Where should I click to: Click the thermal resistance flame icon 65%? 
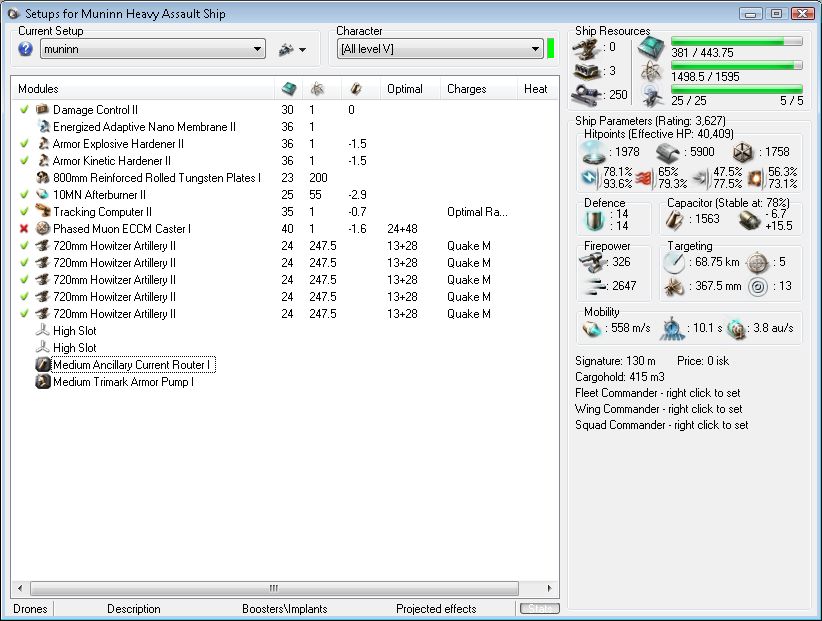[x=643, y=179]
